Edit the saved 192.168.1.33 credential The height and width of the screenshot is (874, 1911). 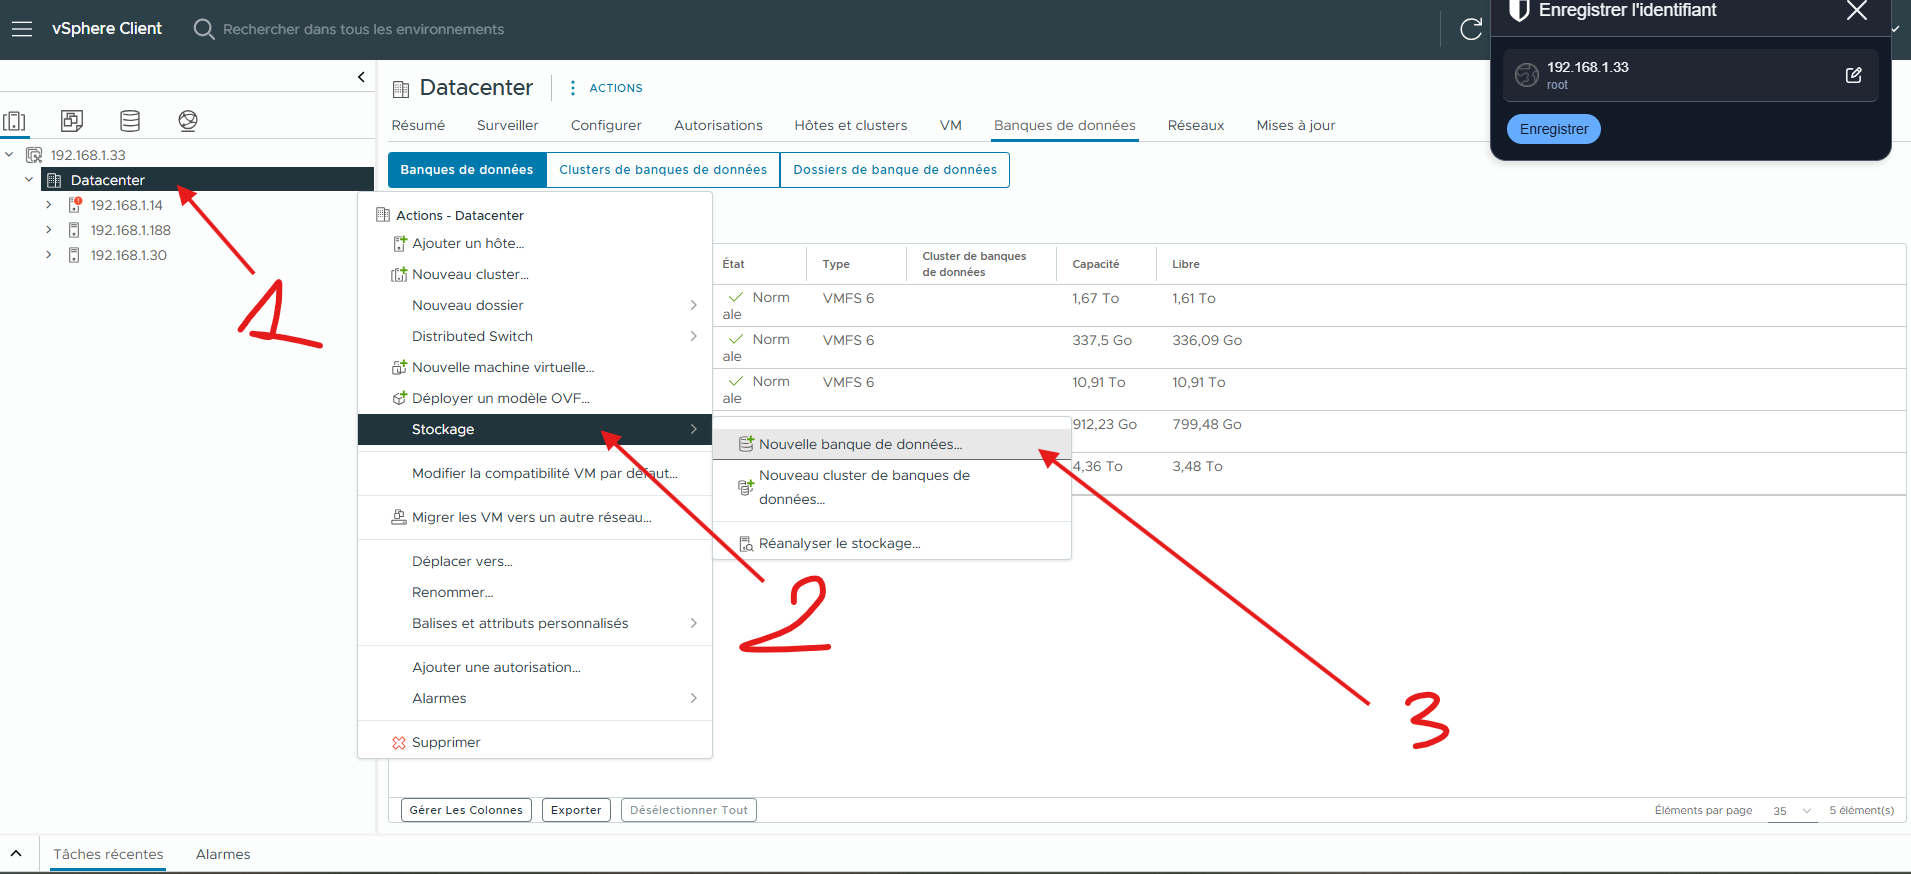point(1853,75)
